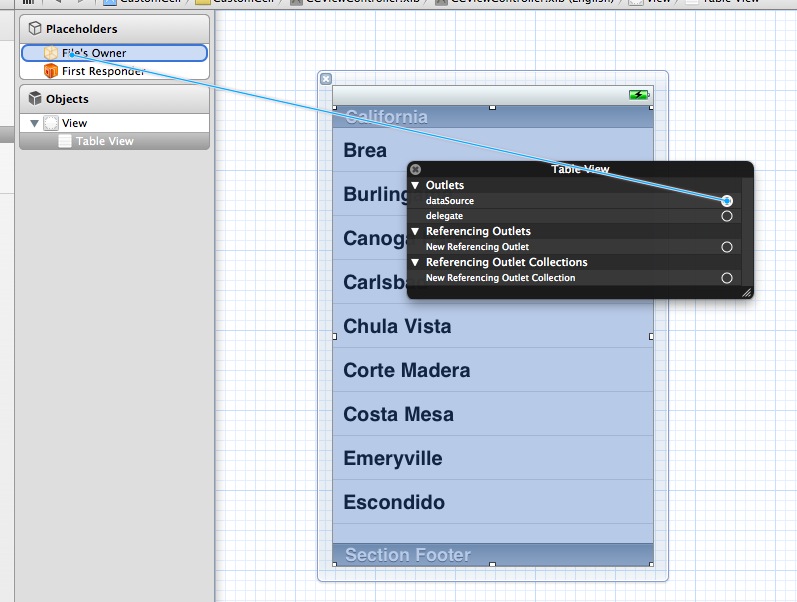Collapse the Outlets section
The image size is (797, 602).
click(416, 185)
